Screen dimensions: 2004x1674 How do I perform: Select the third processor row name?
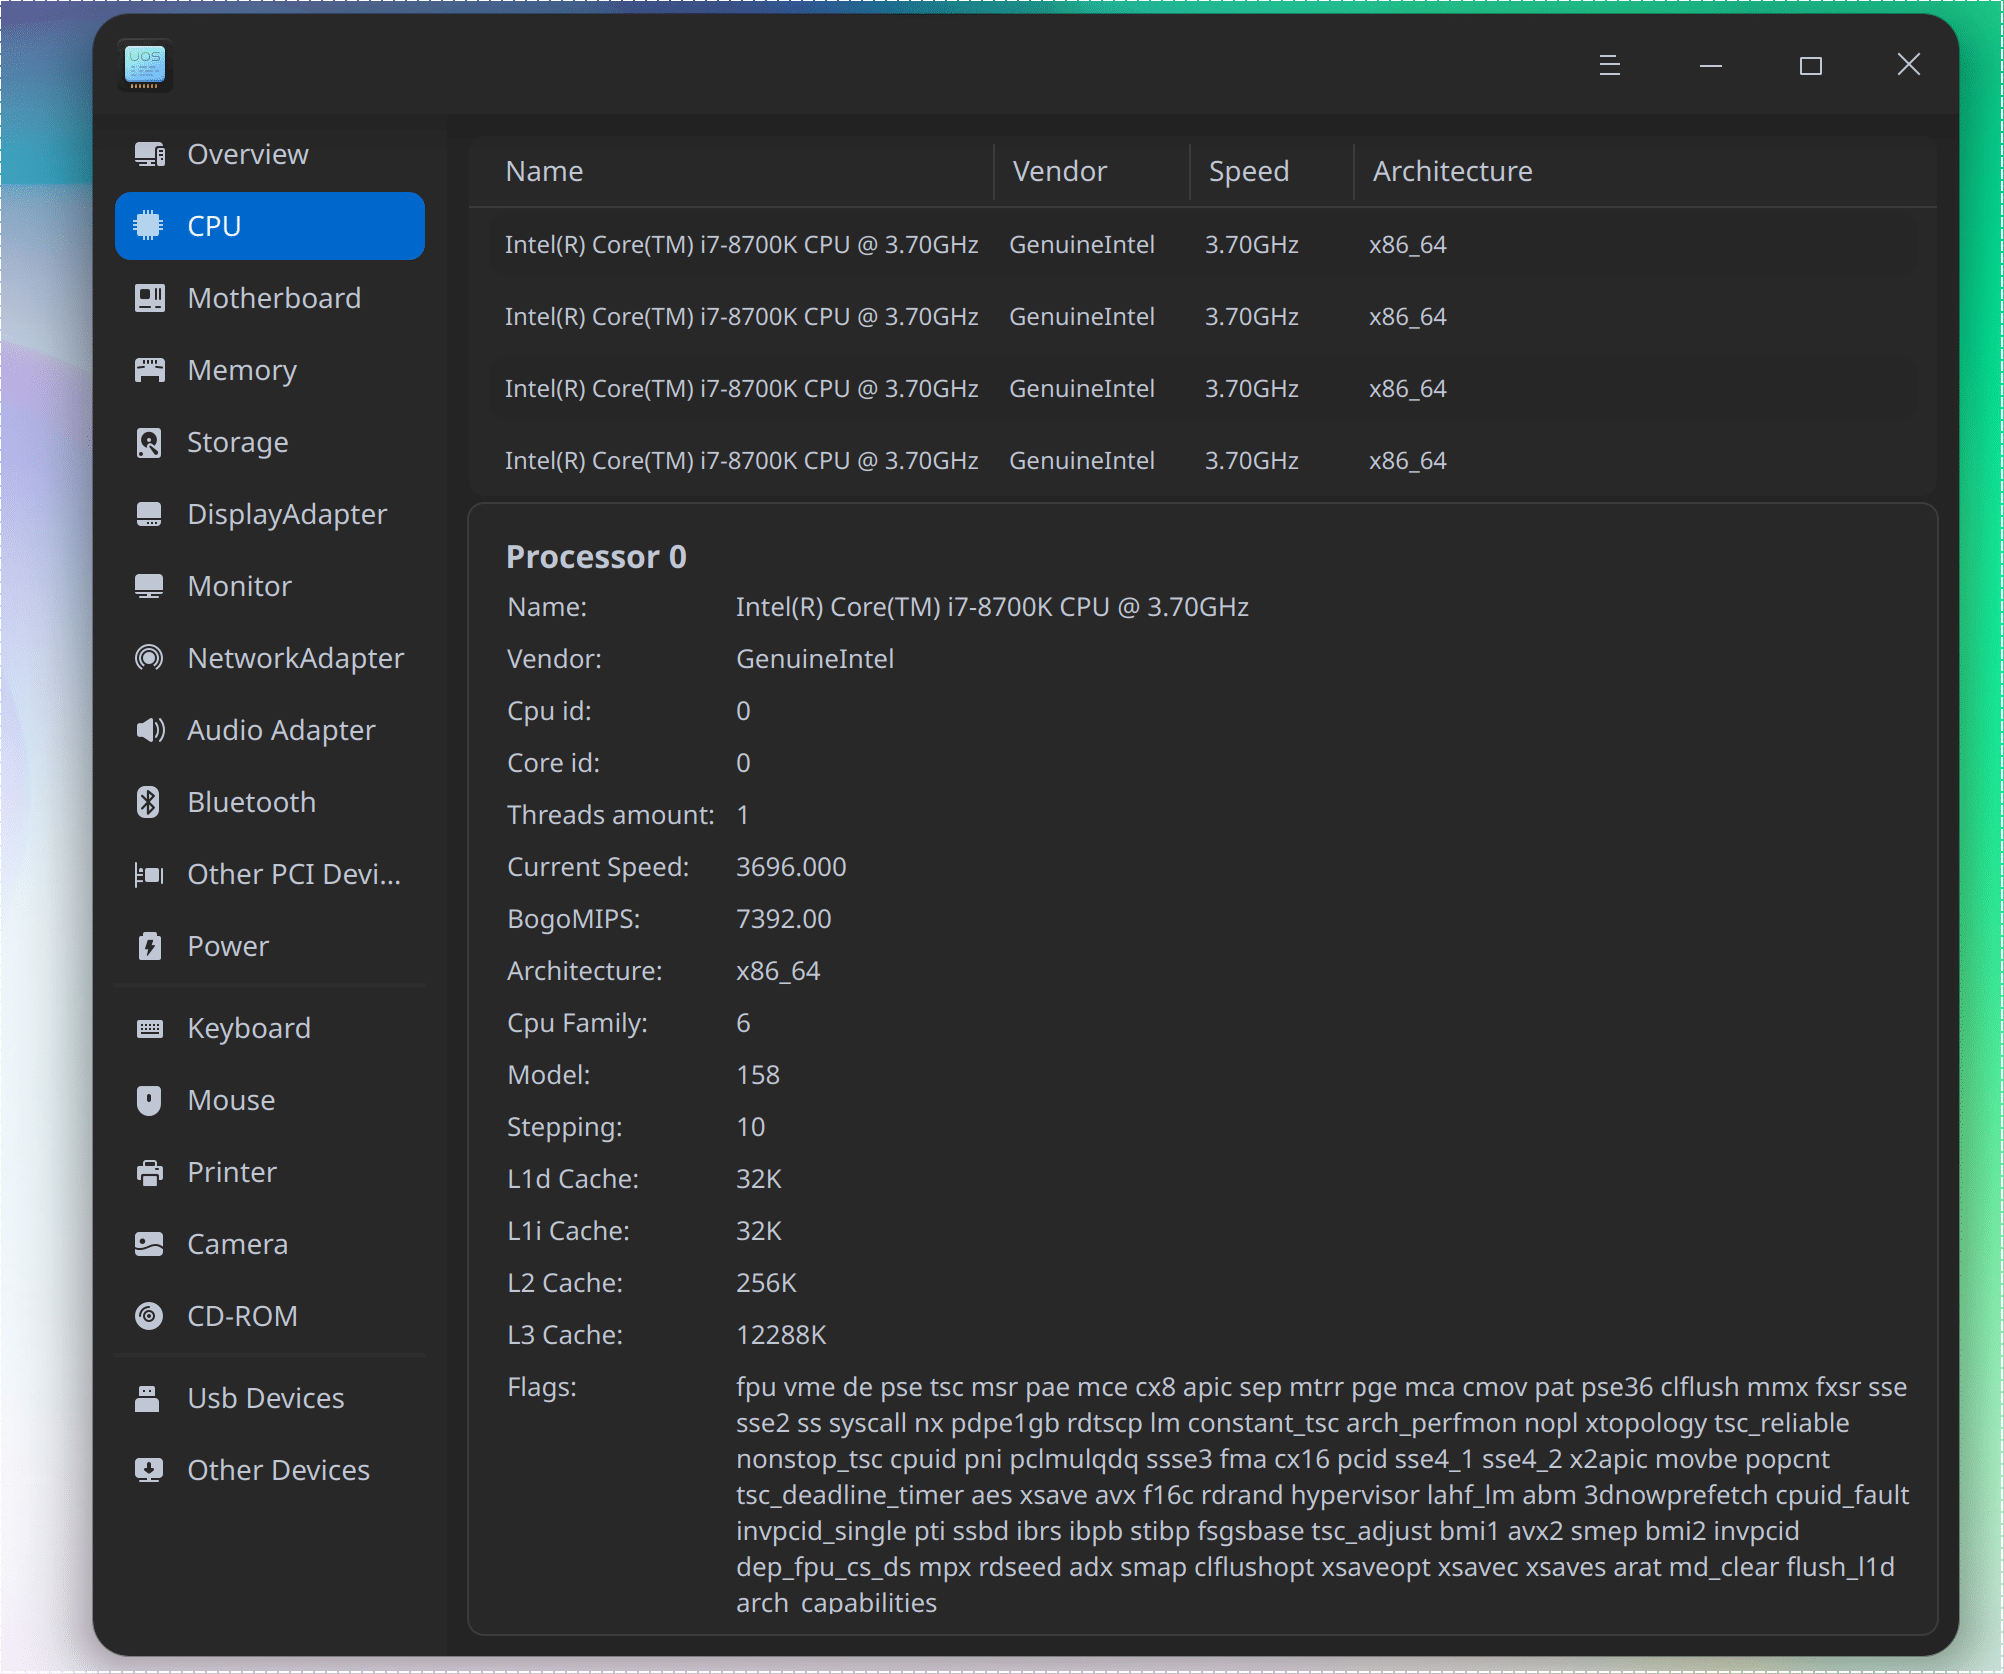click(742, 388)
